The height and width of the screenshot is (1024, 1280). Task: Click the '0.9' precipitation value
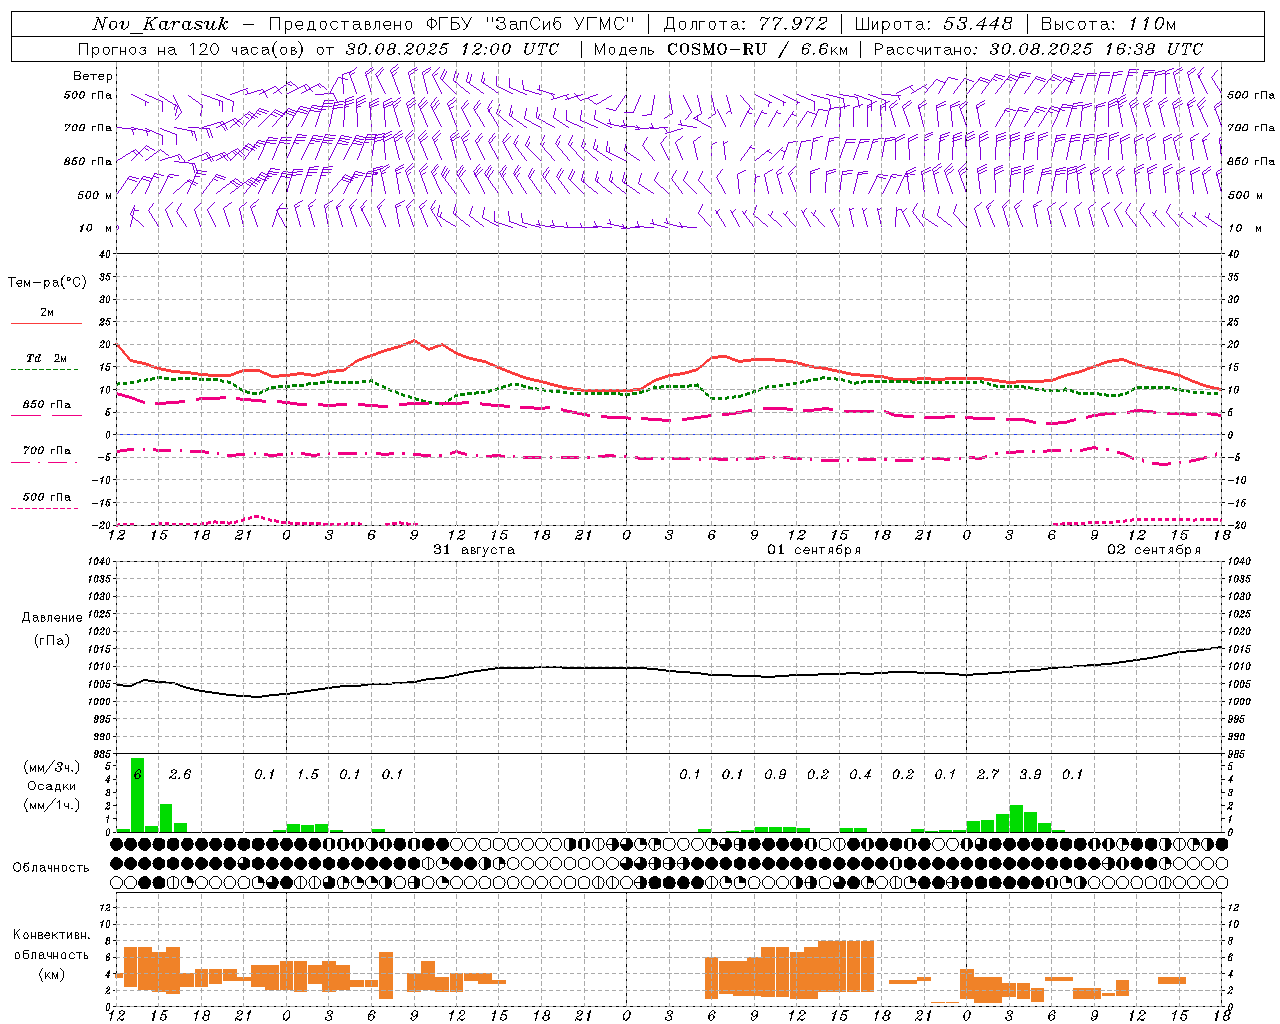click(775, 774)
